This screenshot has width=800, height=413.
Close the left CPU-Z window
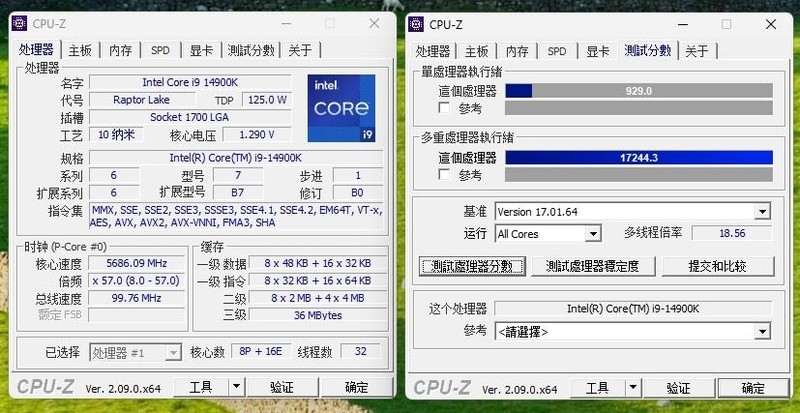point(374,23)
